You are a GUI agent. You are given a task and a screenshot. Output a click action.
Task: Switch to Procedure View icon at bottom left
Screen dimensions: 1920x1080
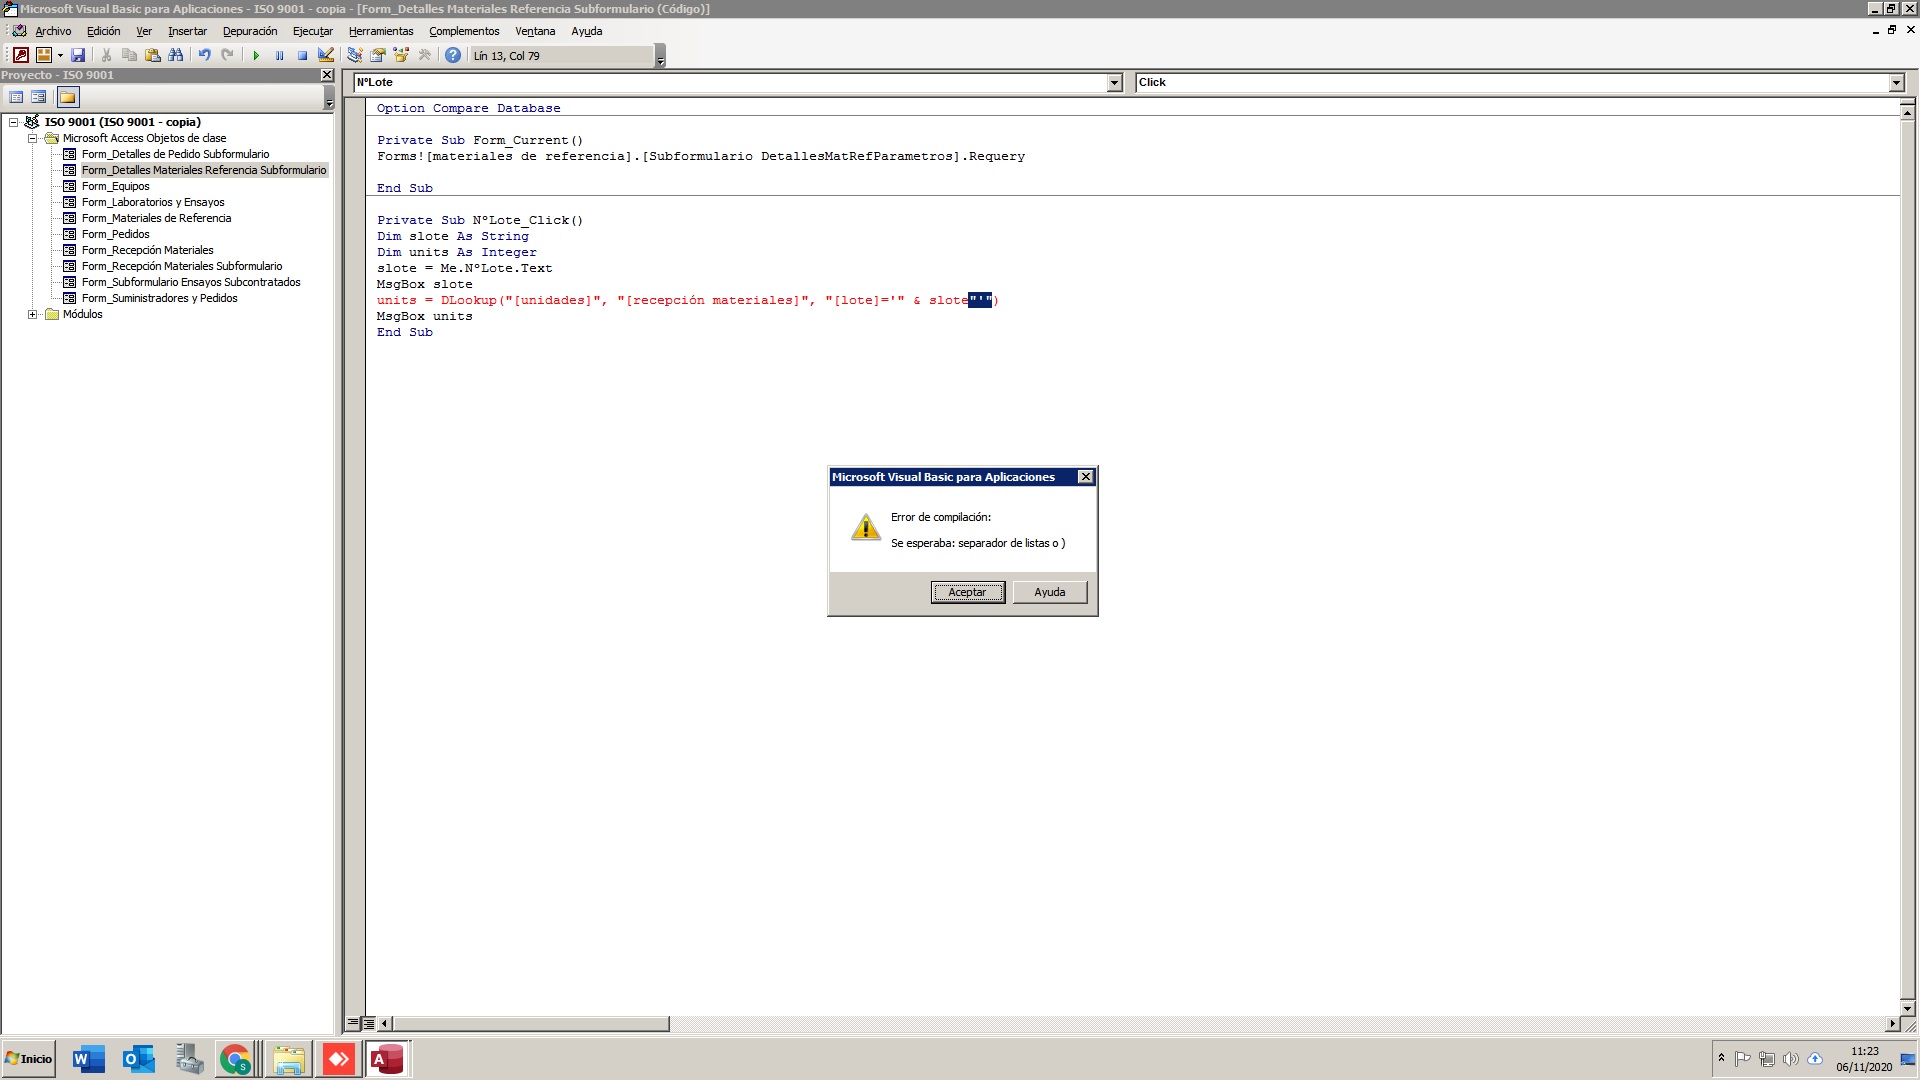click(x=353, y=1023)
